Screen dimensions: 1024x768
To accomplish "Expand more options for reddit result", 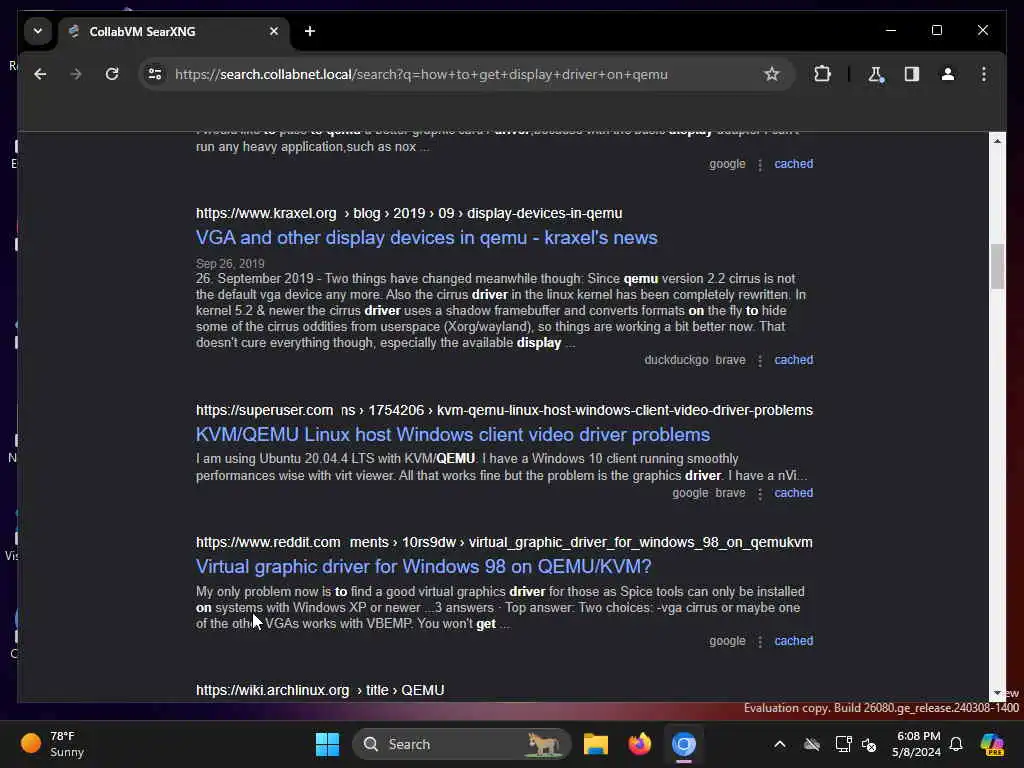I will coord(760,642).
